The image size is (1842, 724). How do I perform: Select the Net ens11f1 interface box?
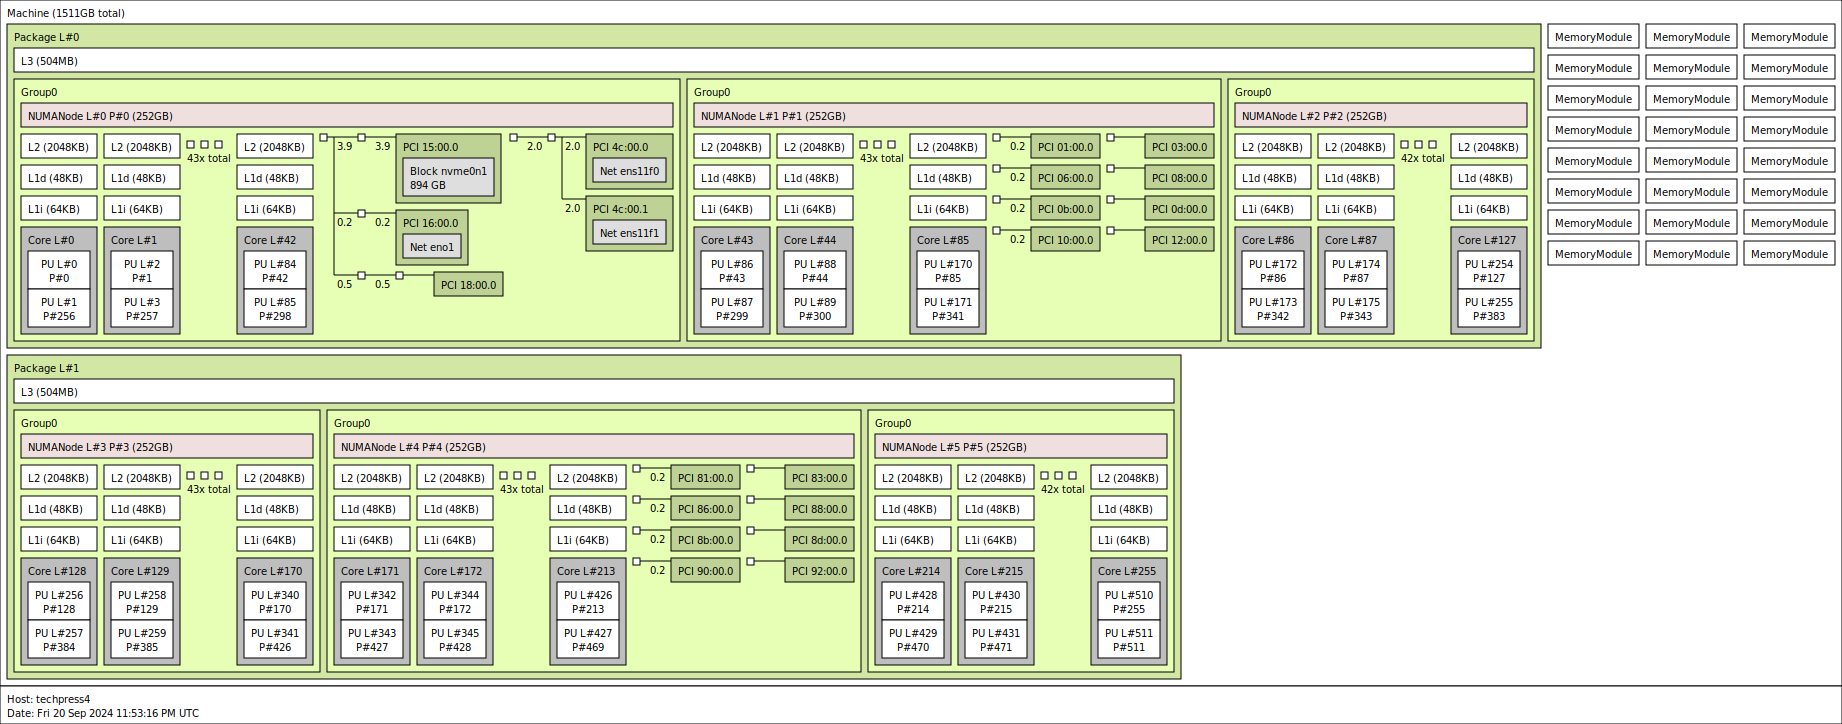pyautogui.click(x=629, y=233)
